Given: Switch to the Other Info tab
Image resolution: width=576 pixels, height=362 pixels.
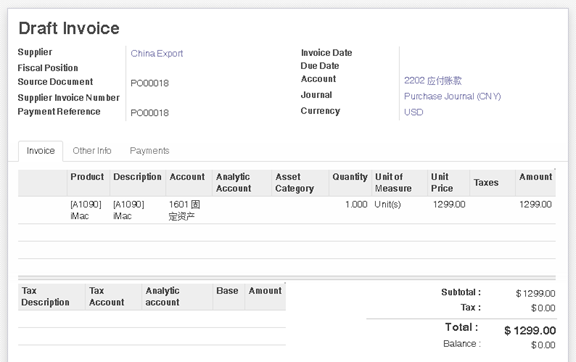Looking at the screenshot, I should (x=92, y=151).
